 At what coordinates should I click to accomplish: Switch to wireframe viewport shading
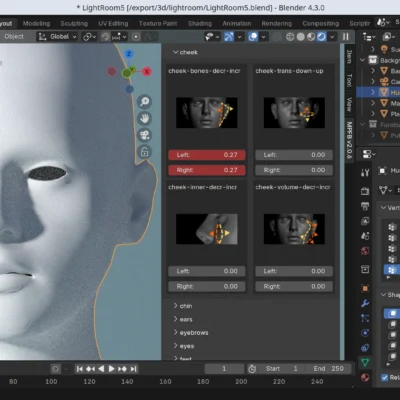(x=290, y=36)
